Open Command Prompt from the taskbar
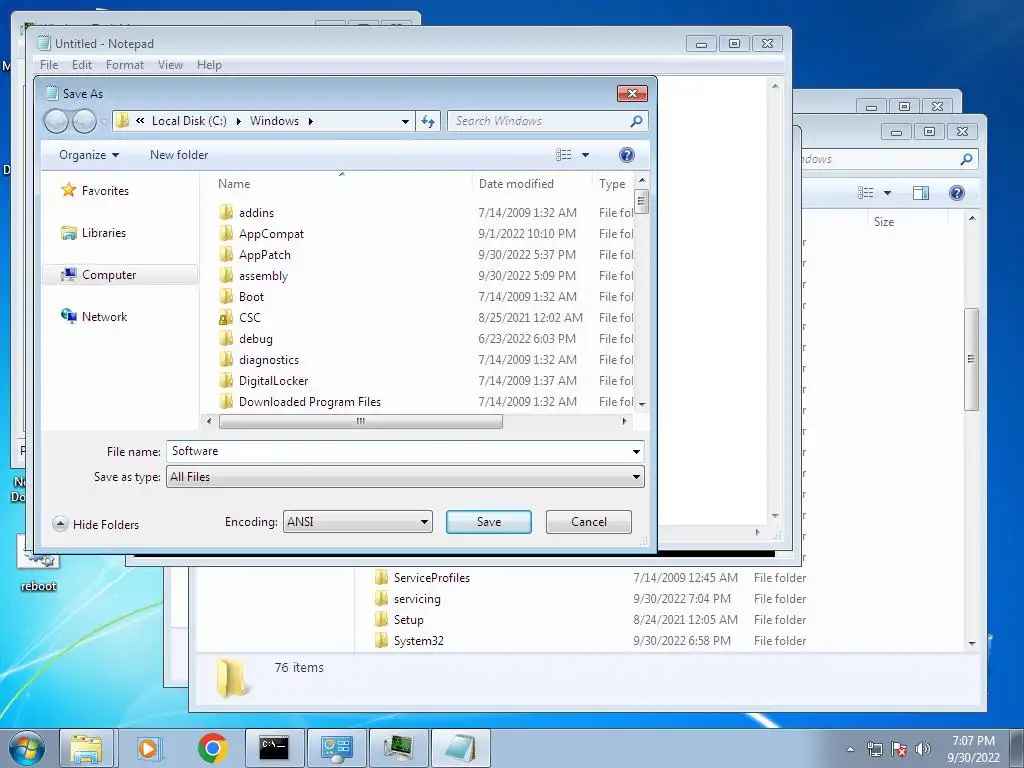Image resolution: width=1024 pixels, height=768 pixels. pos(274,748)
